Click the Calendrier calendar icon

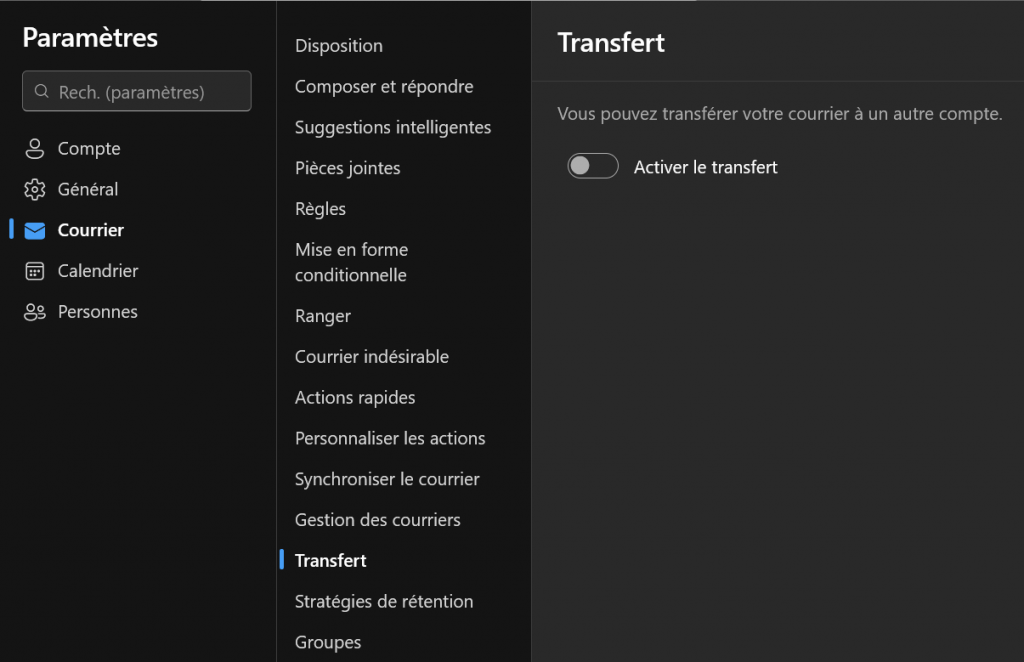click(35, 272)
